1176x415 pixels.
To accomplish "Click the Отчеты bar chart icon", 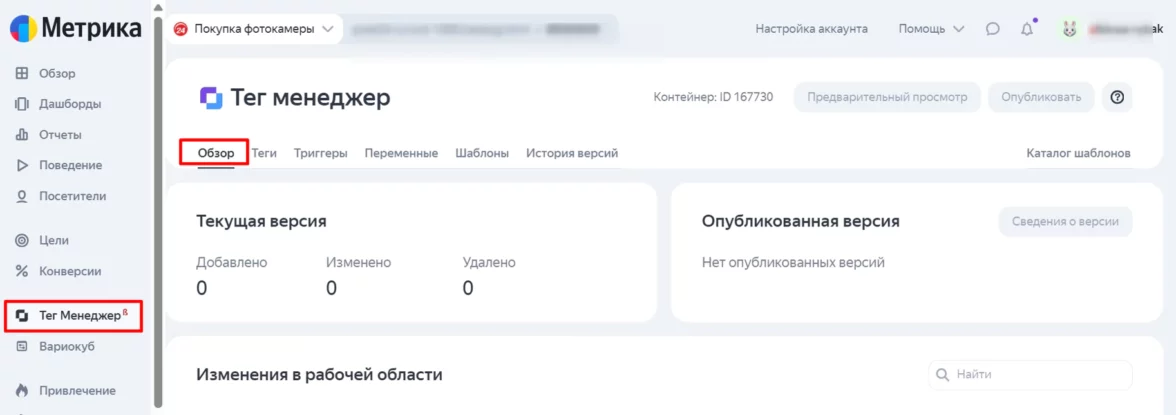I will (22, 135).
